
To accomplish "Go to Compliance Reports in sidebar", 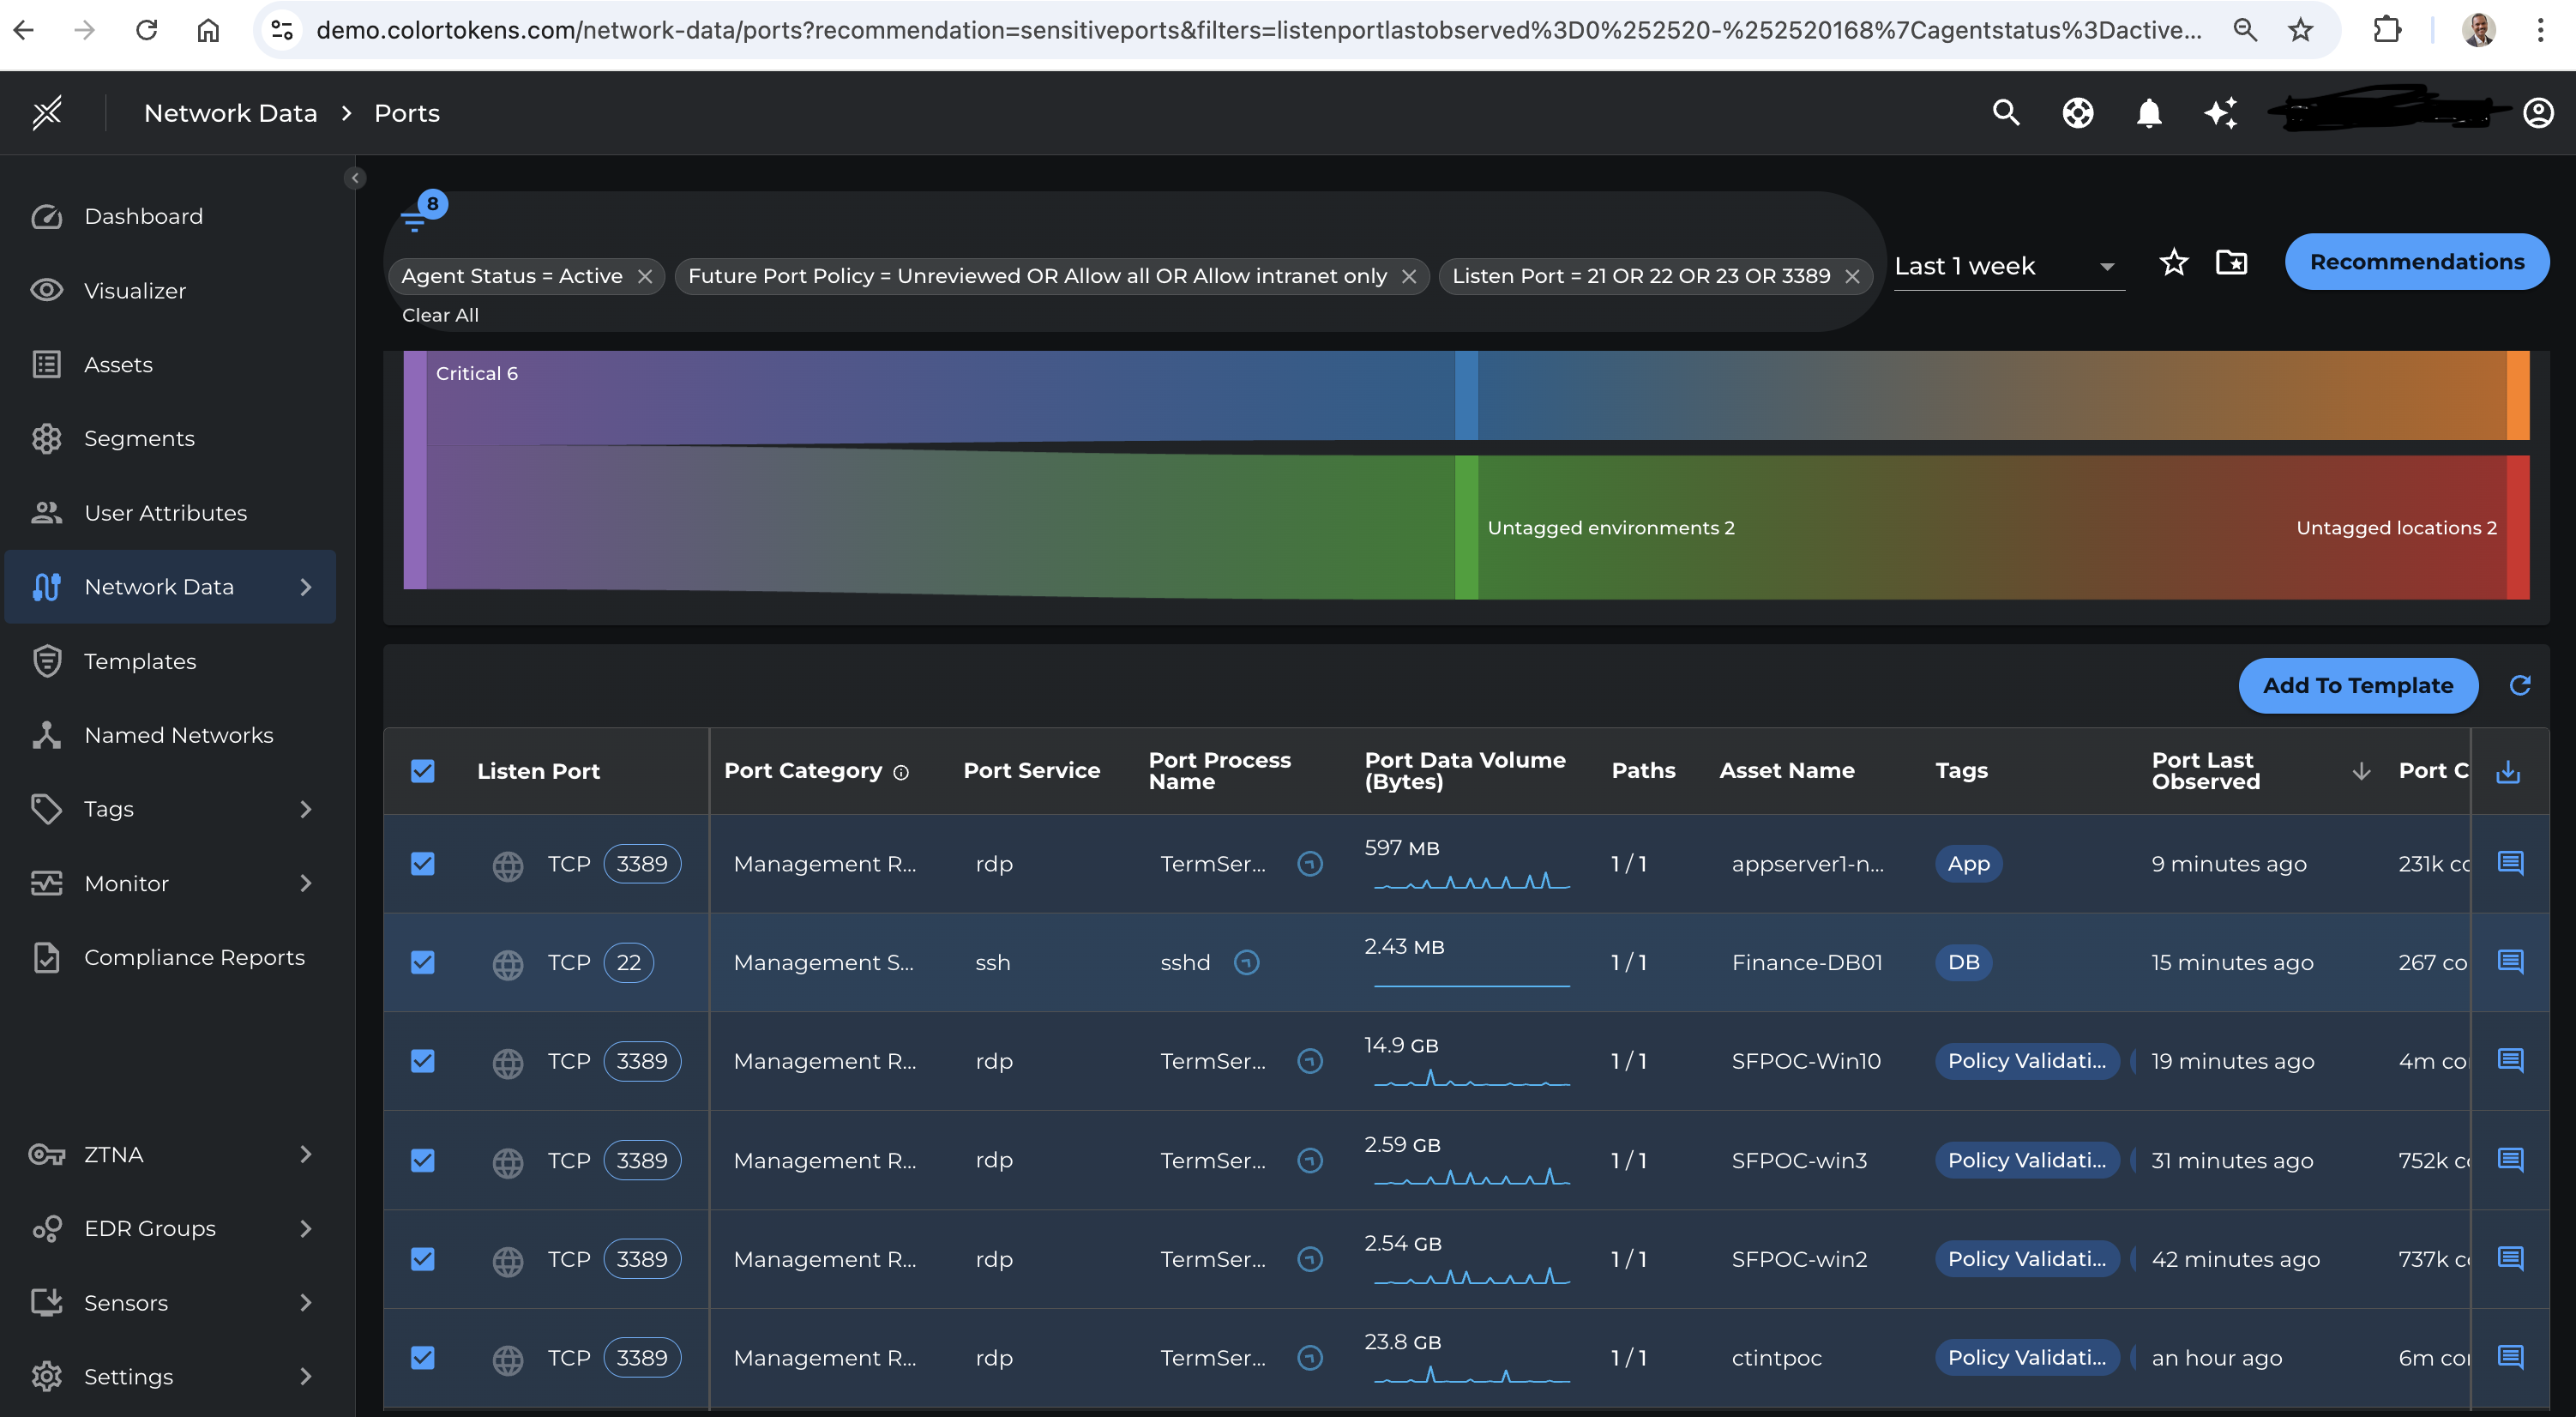I will pyautogui.click(x=194, y=957).
